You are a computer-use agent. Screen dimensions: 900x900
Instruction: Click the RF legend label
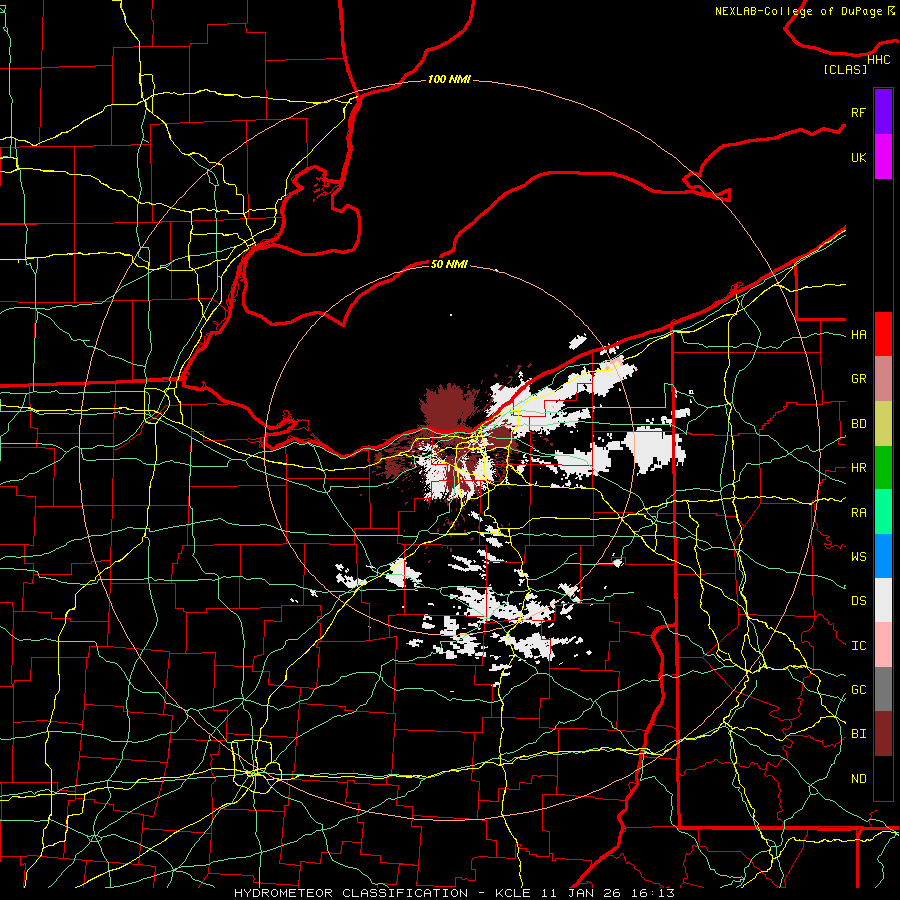(x=858, y=113)
